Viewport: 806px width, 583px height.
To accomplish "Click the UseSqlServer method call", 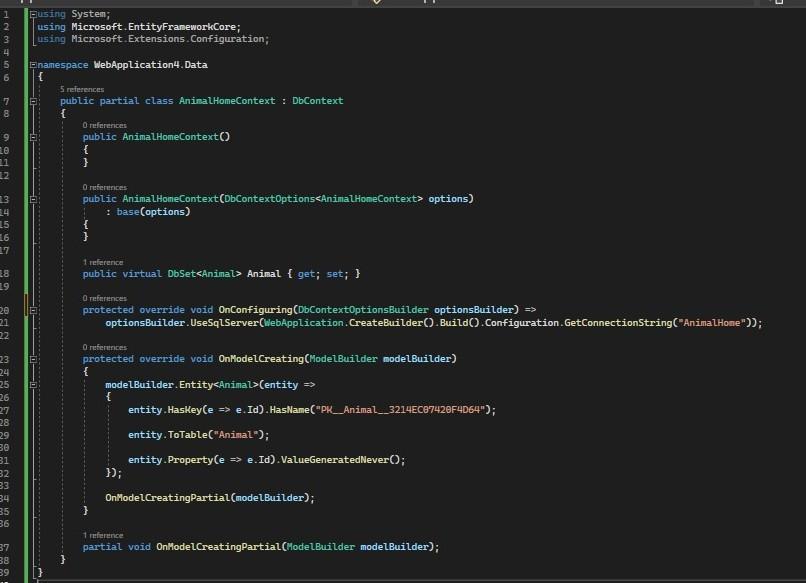I will [x=225, y=323].
